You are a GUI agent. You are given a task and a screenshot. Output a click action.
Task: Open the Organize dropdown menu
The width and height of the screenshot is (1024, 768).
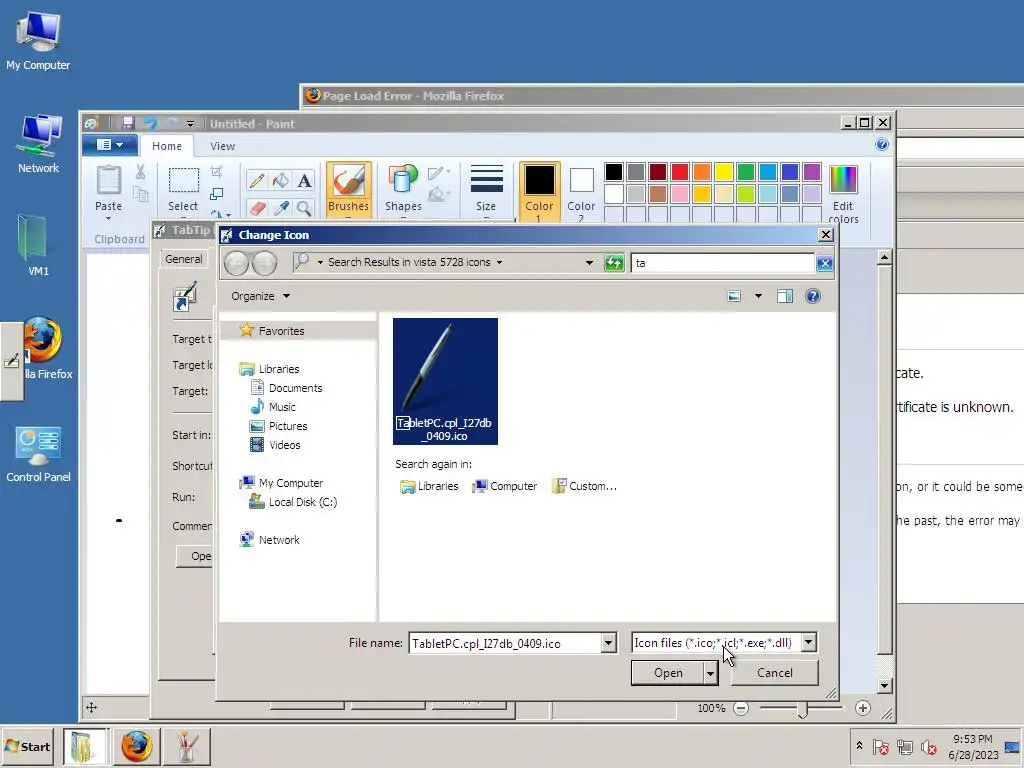(261, 296)
